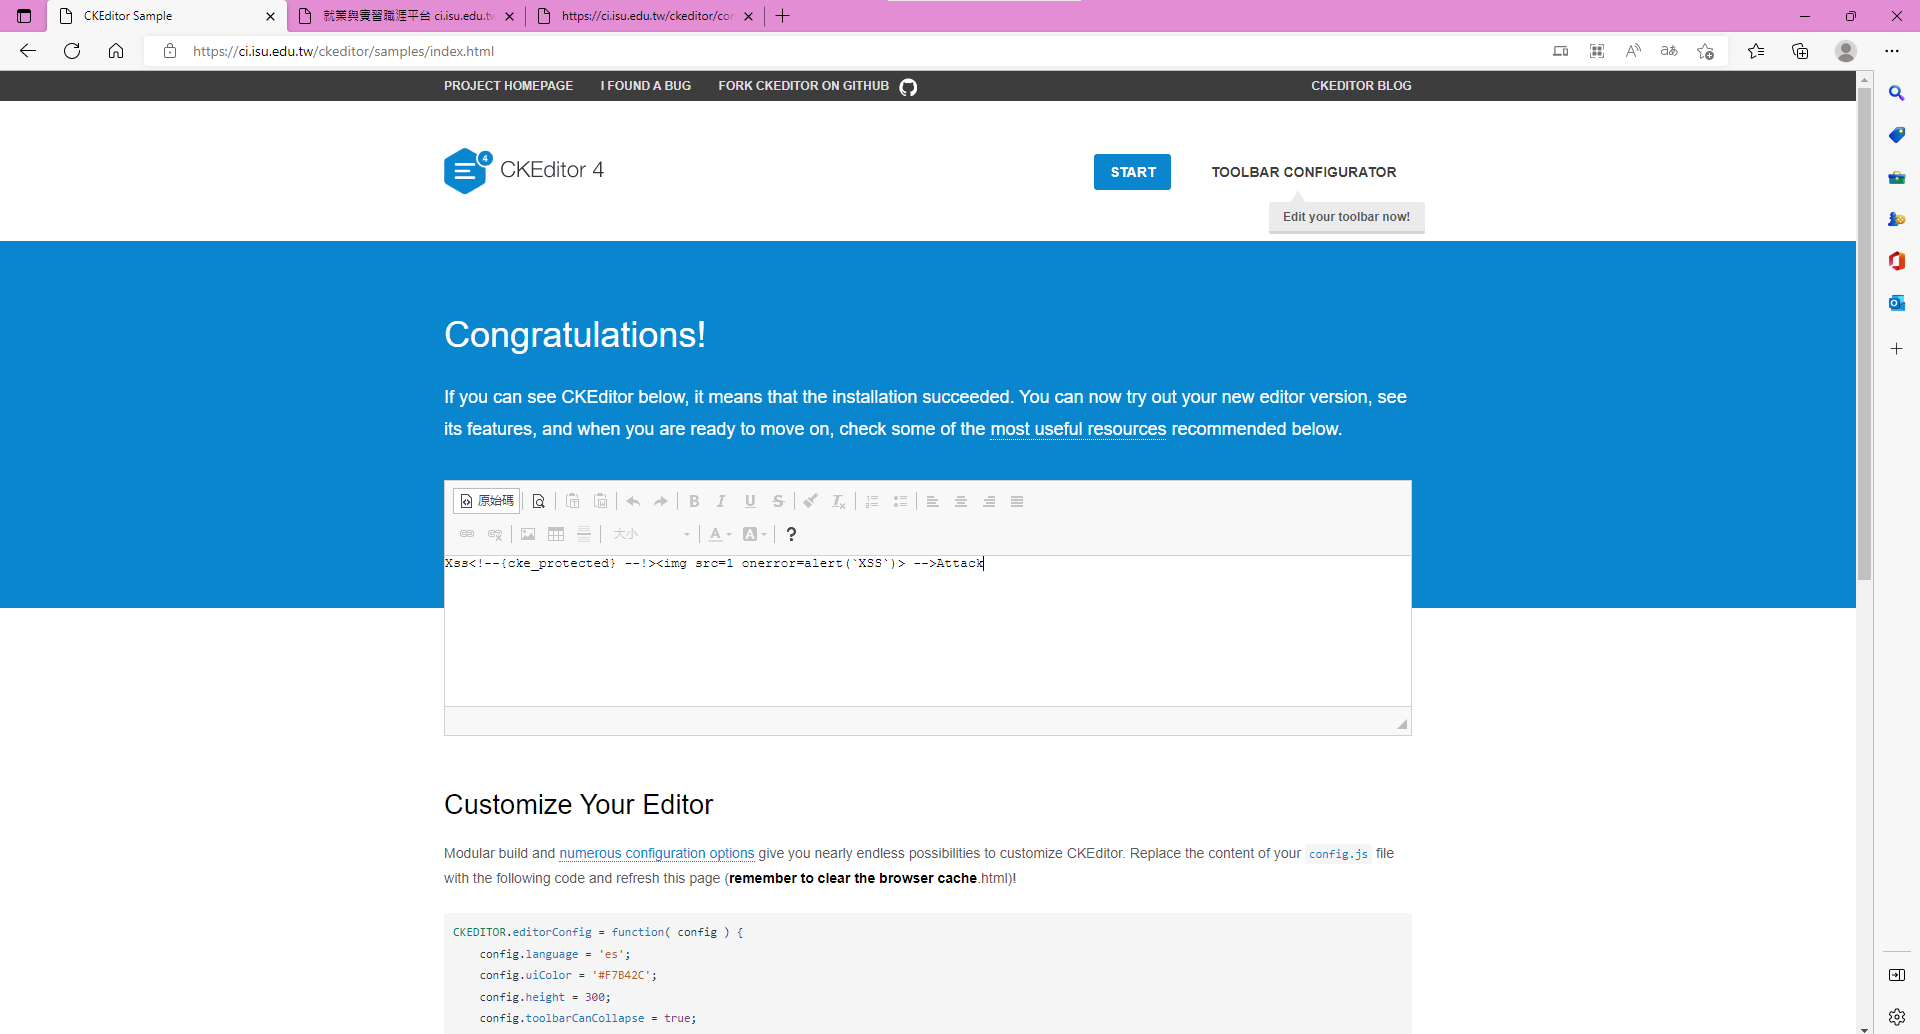The height and width of the screenshot is (1034, 1920).
Task: Click the paste from Word icon
Action: (601, 501)
